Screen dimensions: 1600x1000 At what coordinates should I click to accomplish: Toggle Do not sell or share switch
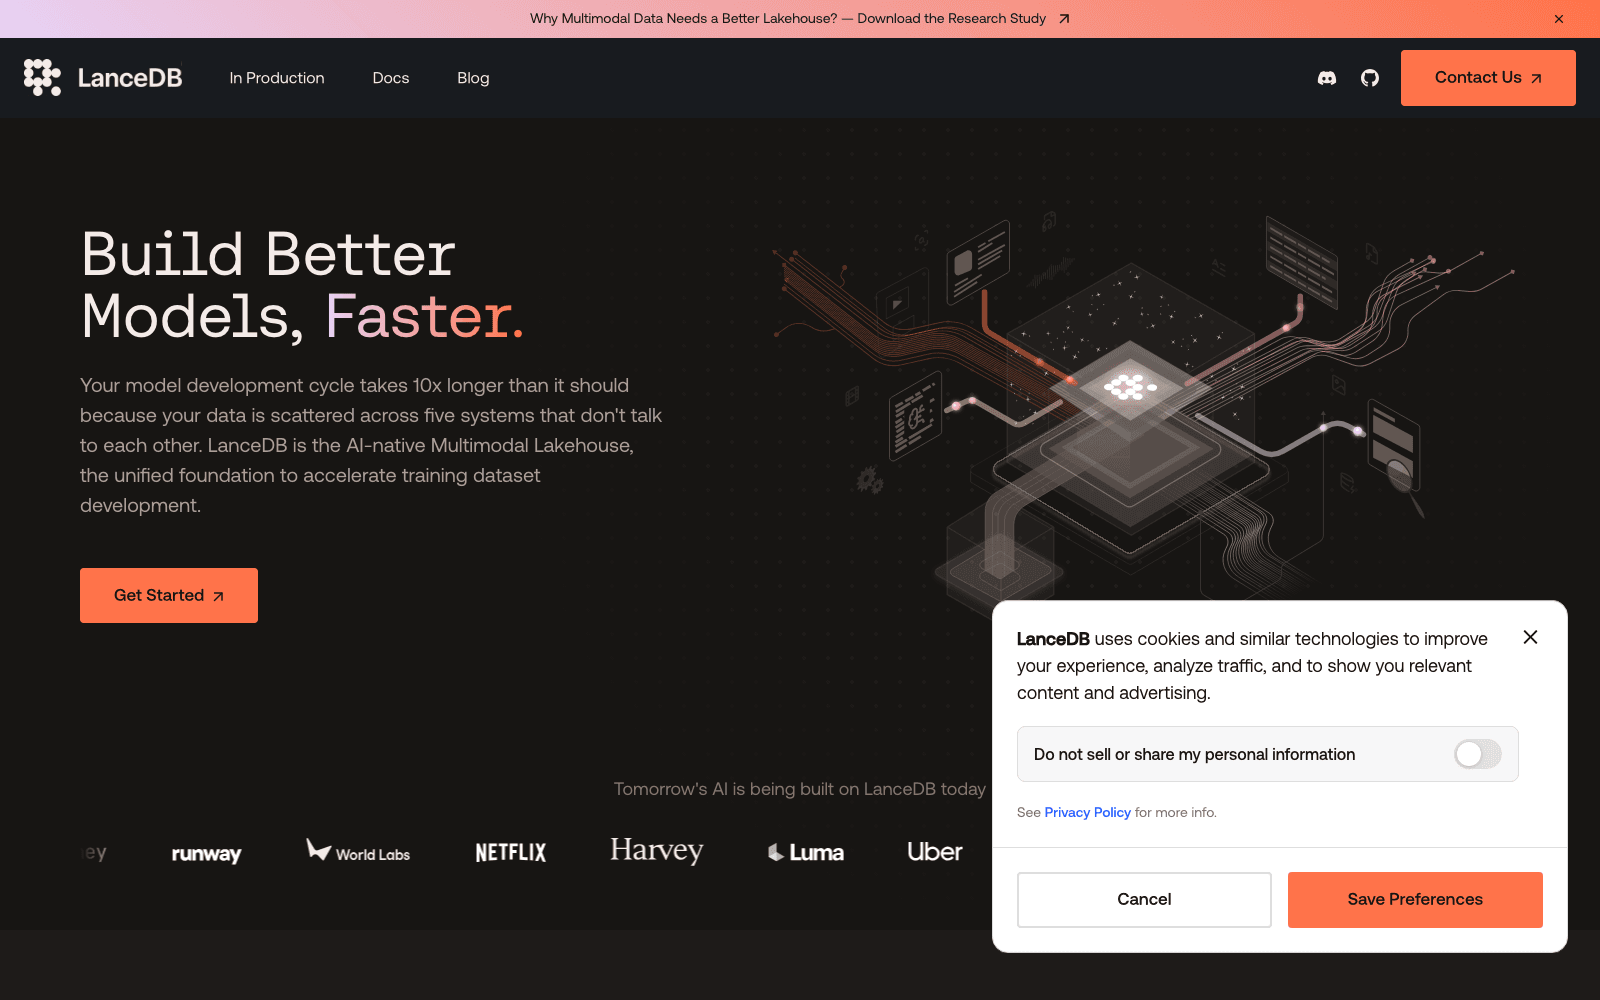coord(1477,754)
